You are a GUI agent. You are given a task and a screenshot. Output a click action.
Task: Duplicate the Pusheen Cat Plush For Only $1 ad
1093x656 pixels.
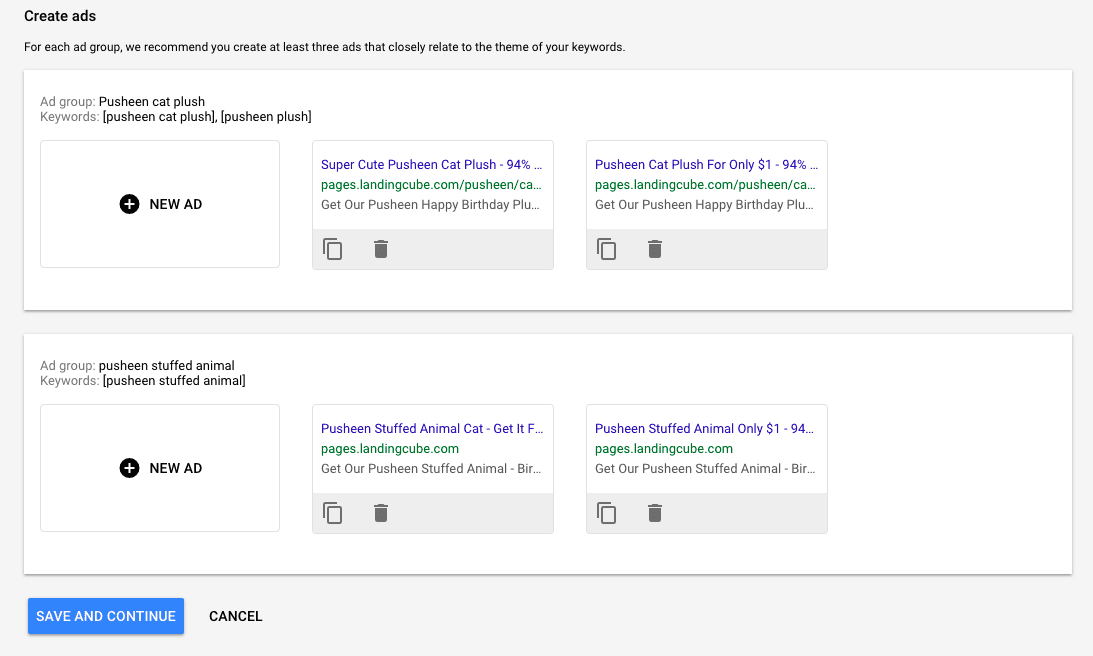(607, 249)
